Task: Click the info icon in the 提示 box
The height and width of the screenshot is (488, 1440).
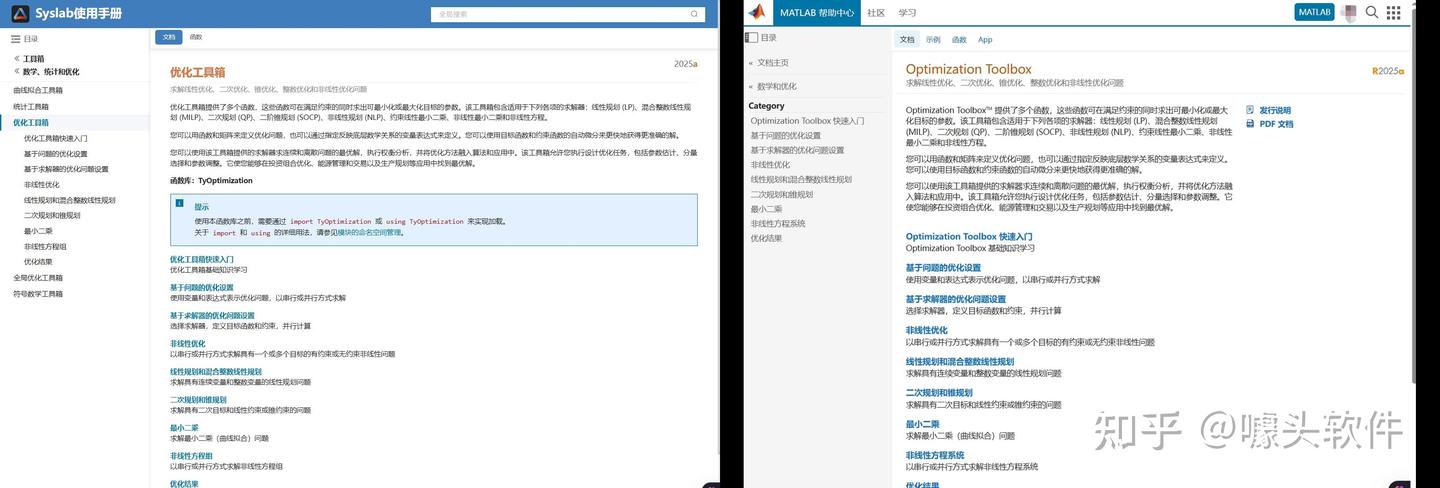Action: pyautogui.click(x=180, y=203)
